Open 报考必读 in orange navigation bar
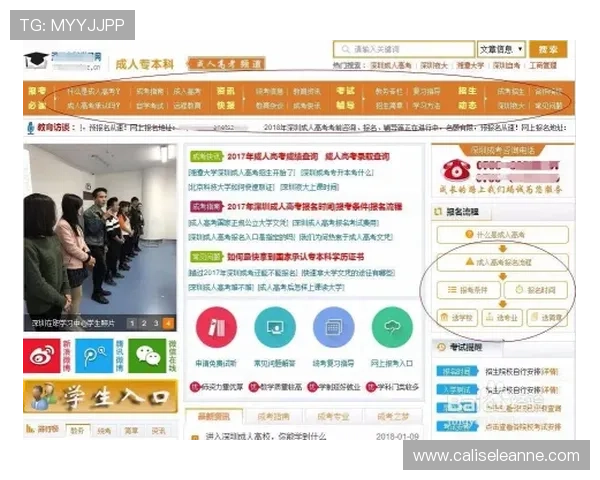Image resolution: width=600 pixels, height=480 pixels. coord(37,98)
